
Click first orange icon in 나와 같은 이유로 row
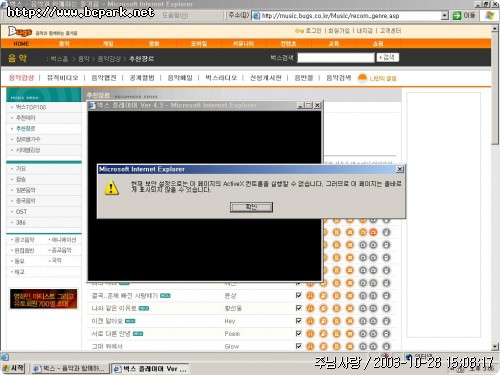(310, 308)
